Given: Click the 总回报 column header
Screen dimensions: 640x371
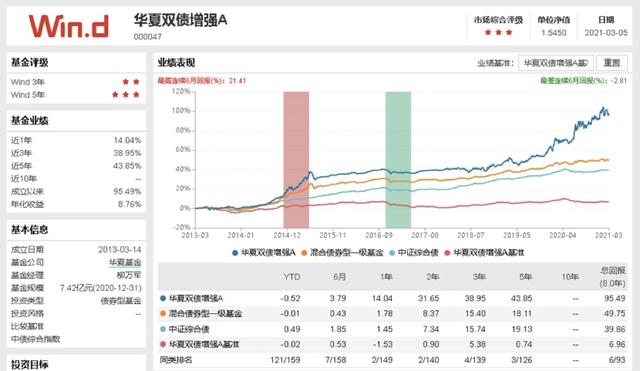Looking at the screenshot, I should click(x=613, y=277).
